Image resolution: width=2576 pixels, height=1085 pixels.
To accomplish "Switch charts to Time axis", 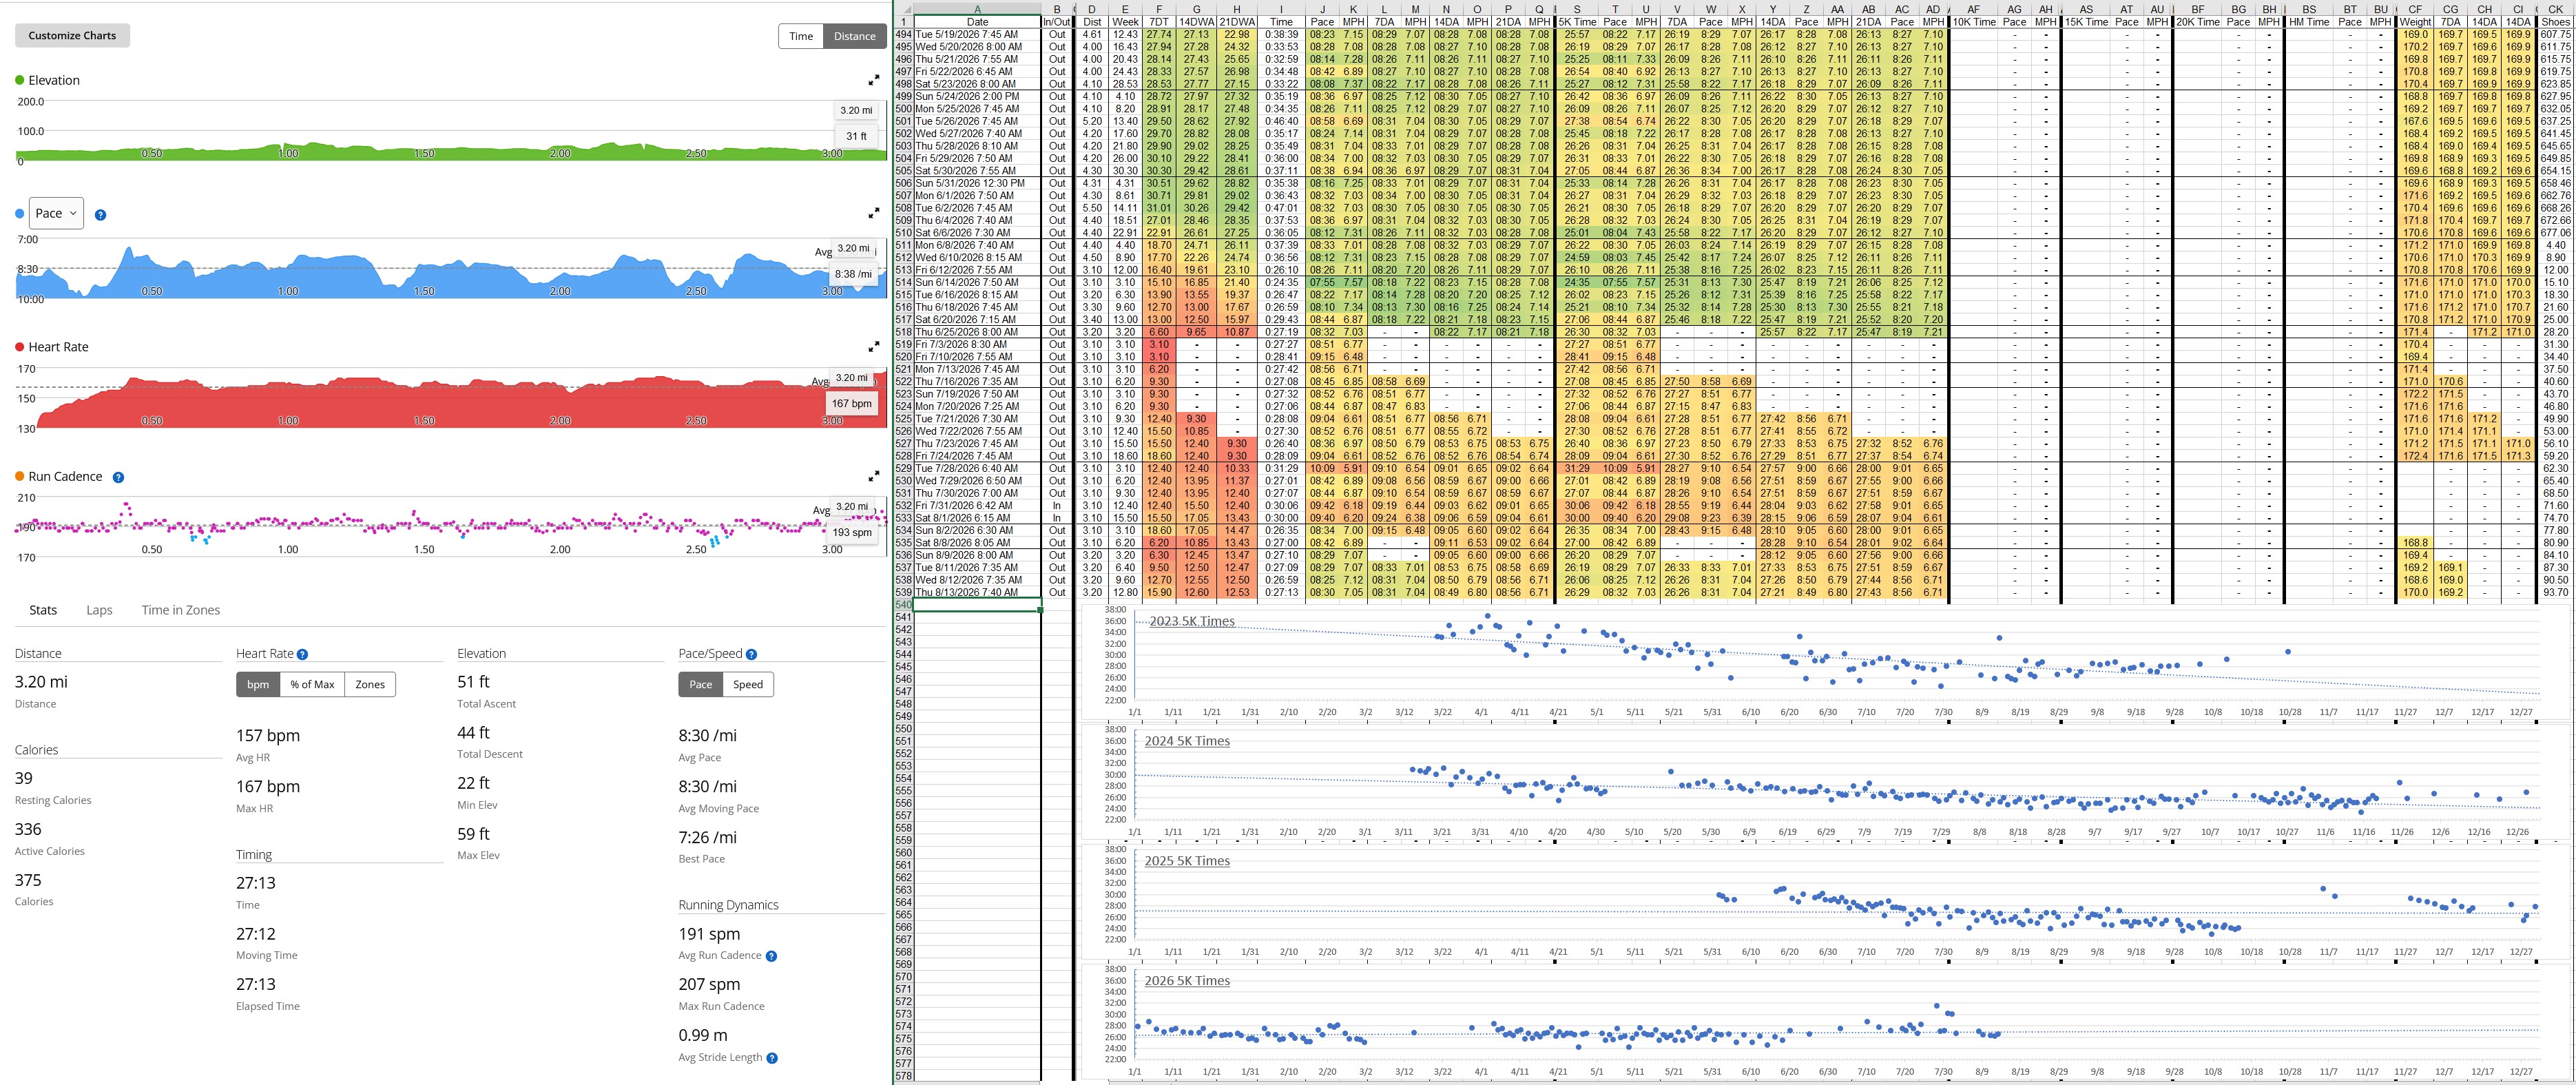I will 801,36.
